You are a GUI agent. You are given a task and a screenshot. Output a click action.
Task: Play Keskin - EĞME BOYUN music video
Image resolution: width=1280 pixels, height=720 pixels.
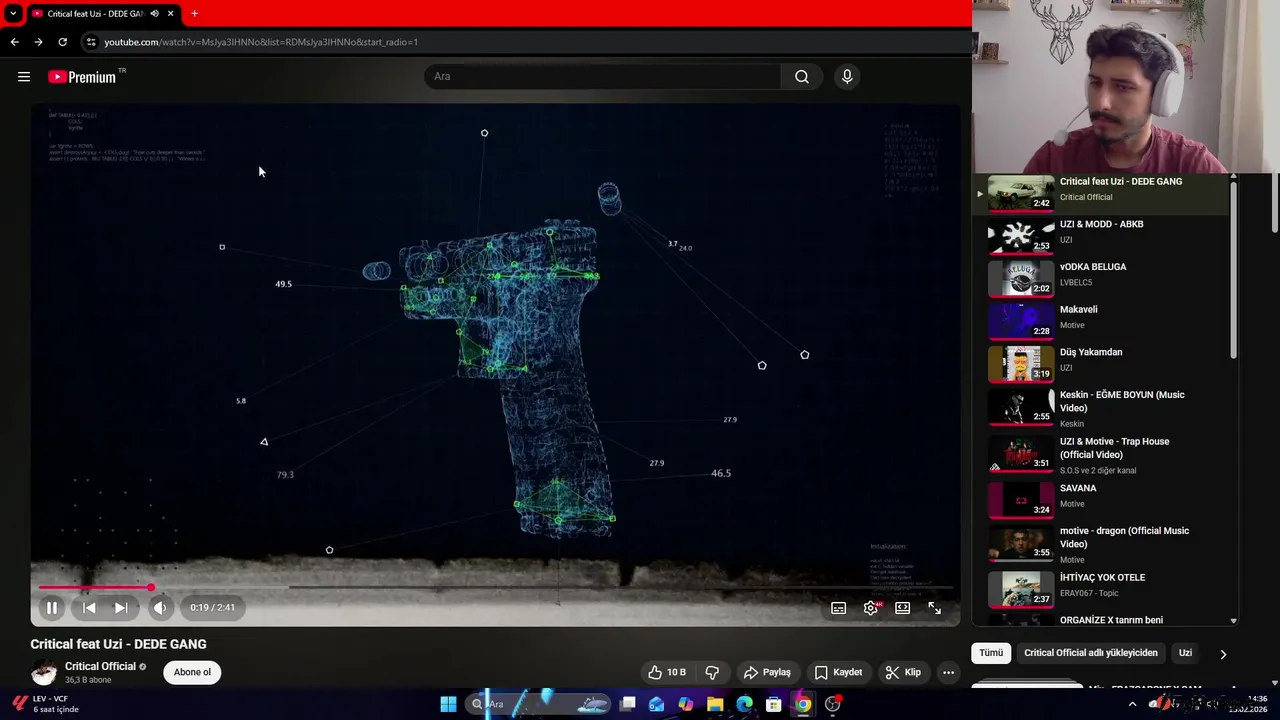[x=1100, y=407]
